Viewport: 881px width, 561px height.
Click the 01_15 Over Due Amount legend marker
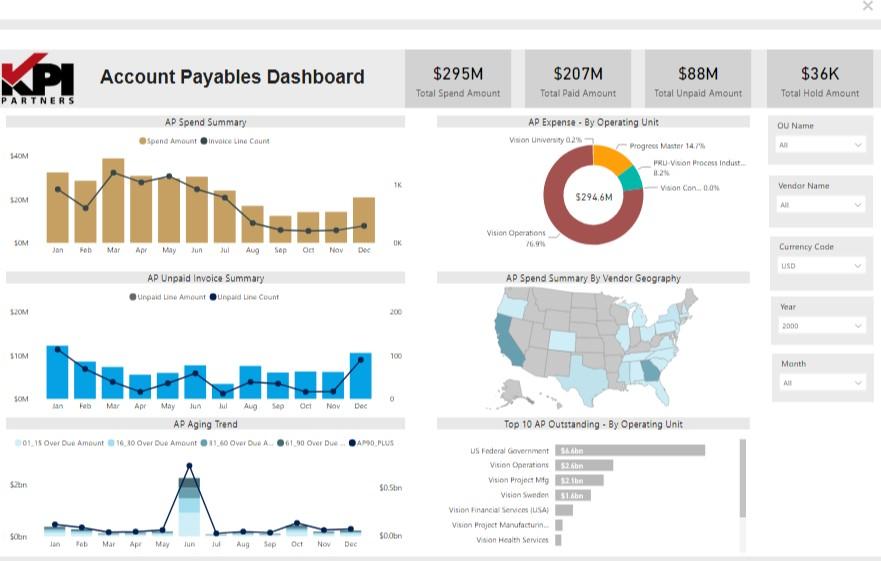pos(17,443)
